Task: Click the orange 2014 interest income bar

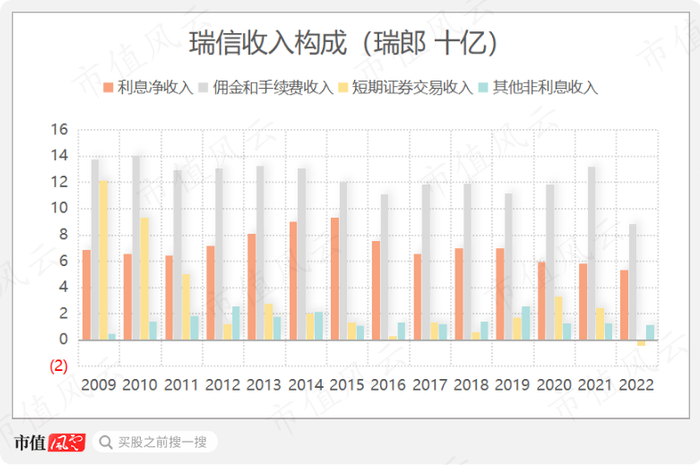Action: click(293, 281)
